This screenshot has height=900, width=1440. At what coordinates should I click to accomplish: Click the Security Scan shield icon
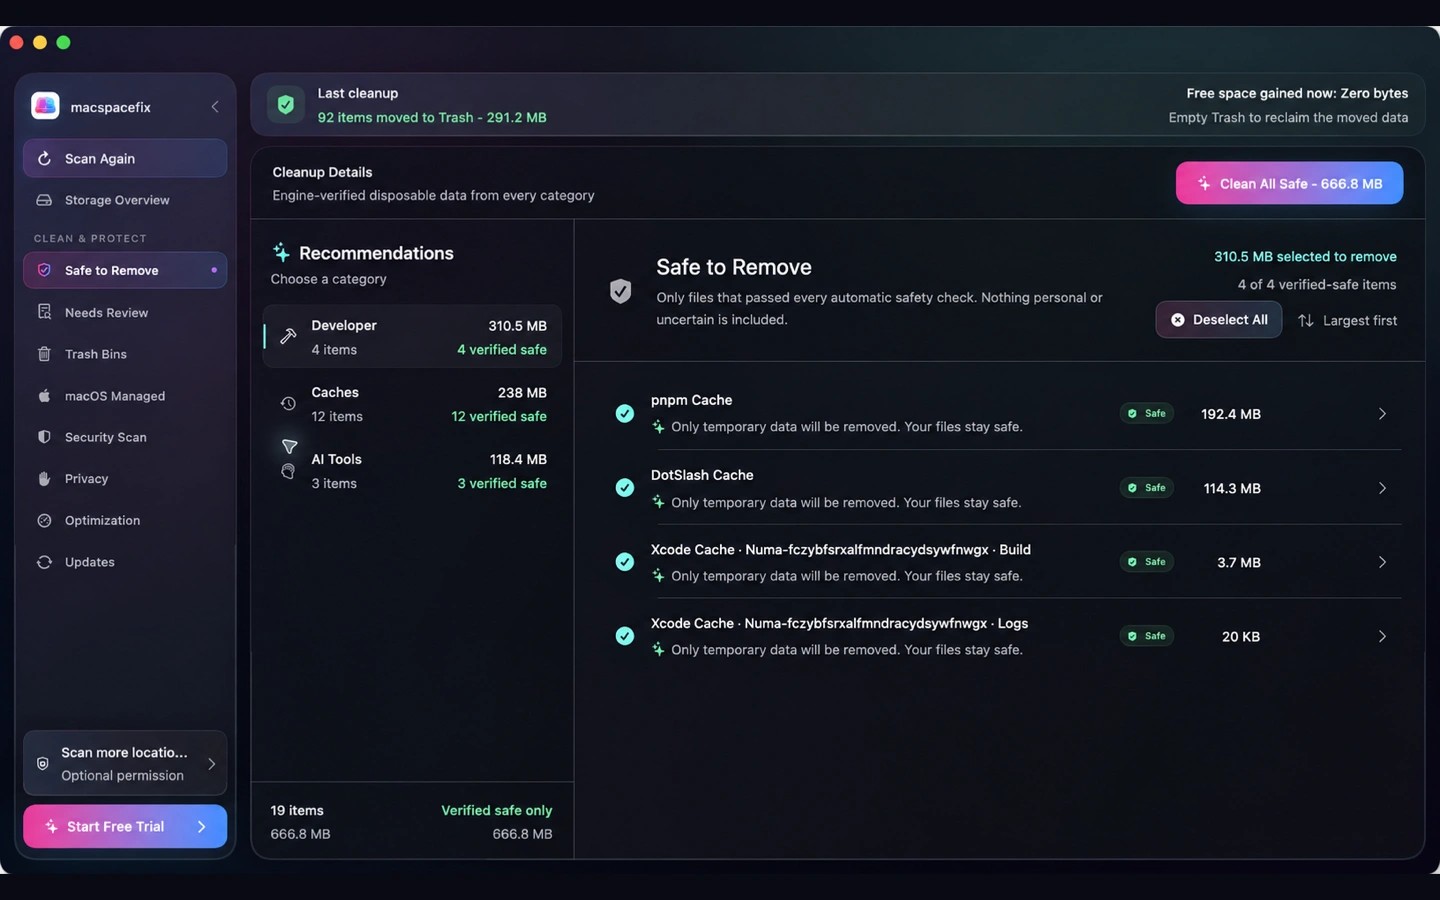[44, 437]
